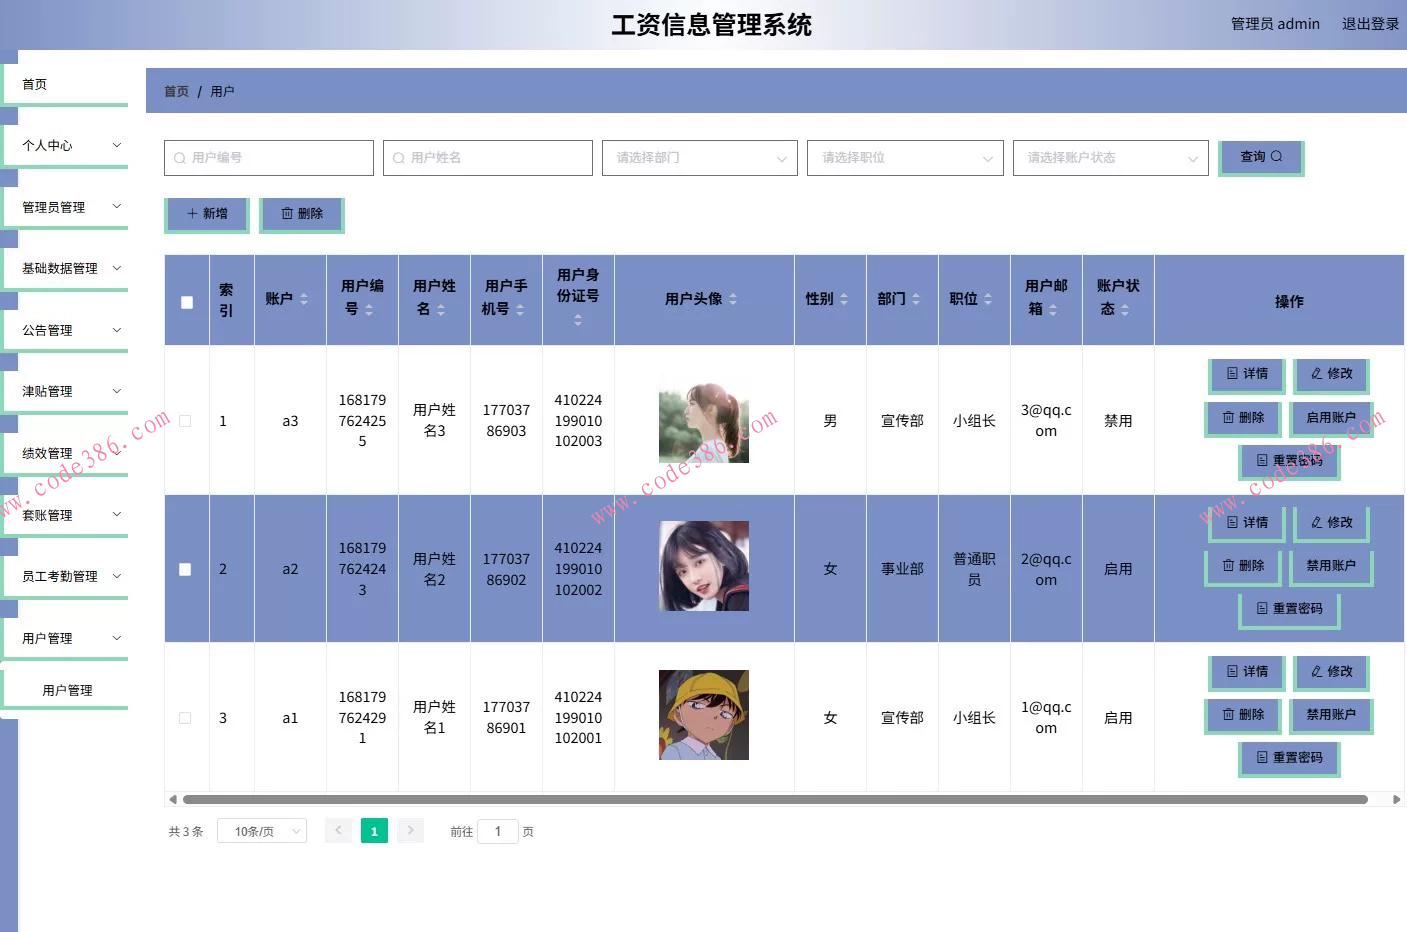Open avatar thumbnail for account a1
The width and height of the screenshot is (1407, 932).
click(x=704, y=715)
